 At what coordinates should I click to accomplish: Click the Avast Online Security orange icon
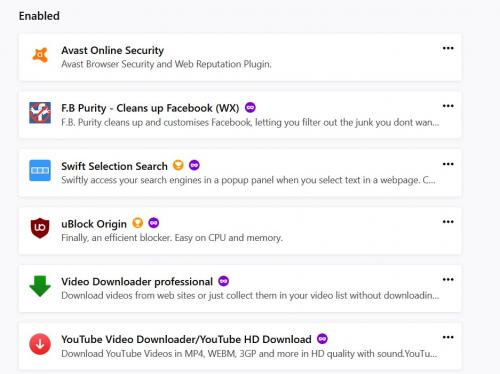[40, 55]
